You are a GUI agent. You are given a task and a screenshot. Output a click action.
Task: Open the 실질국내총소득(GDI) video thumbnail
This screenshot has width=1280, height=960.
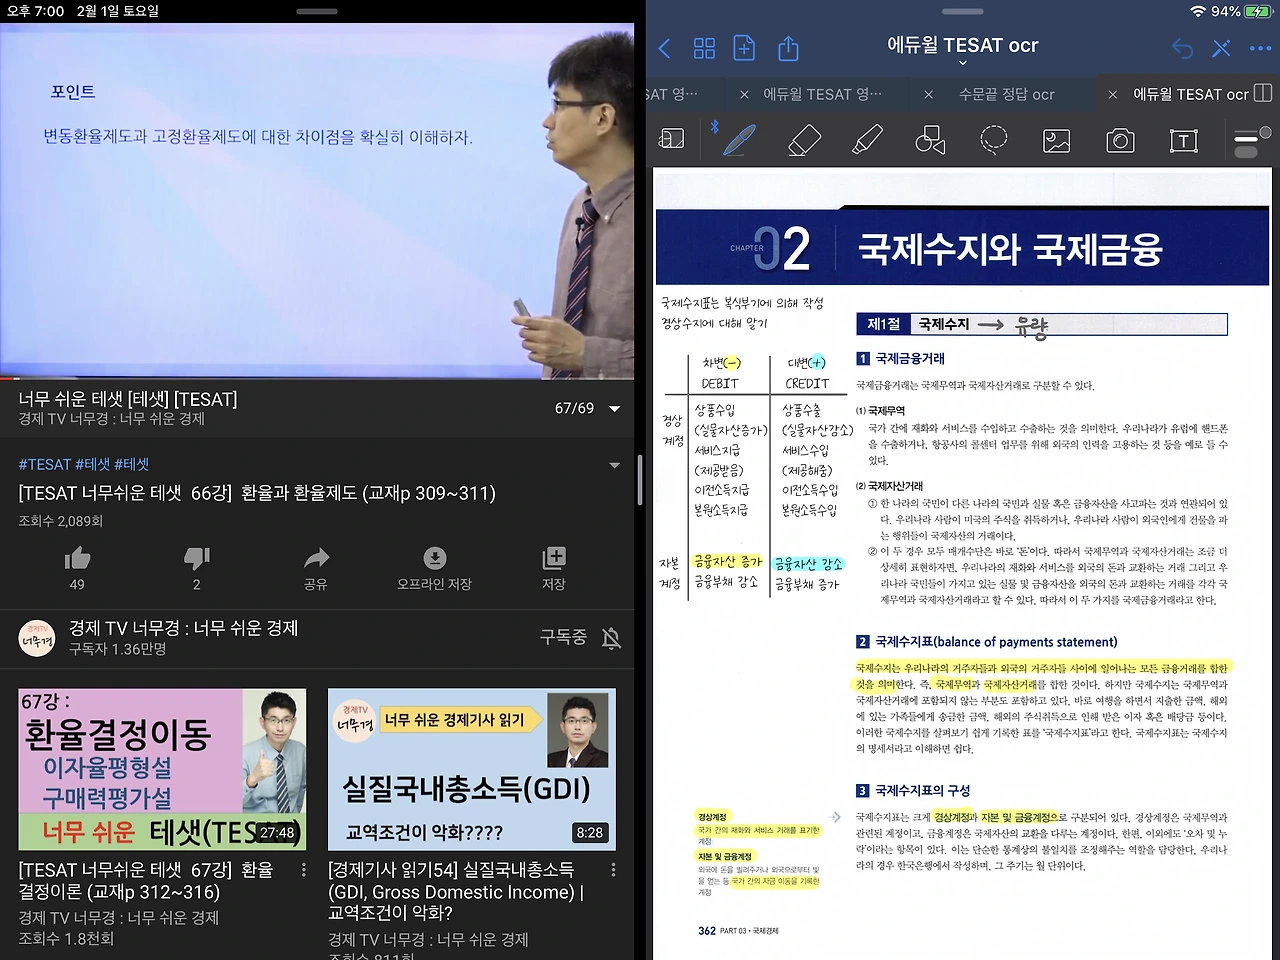click(472, 769)
